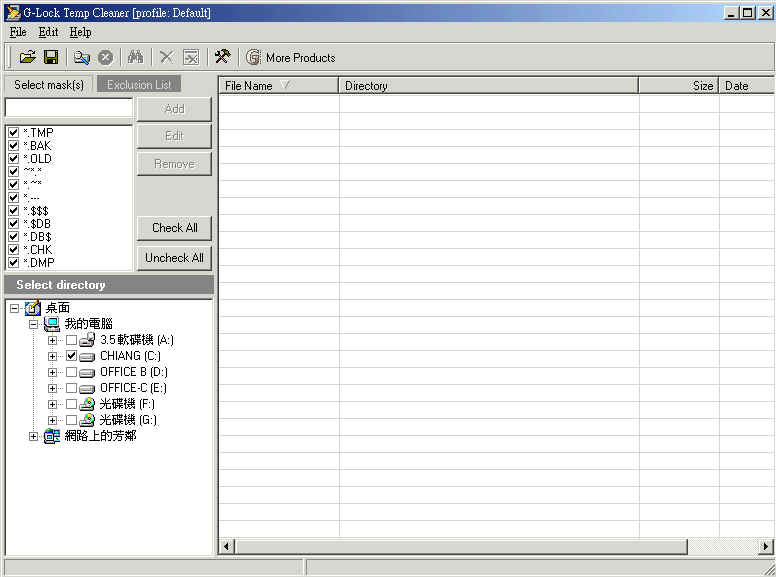Expand the 網路上的芳鄰 network node
Image resolution: width=776 pixels, height=577 pixels.
33,436
